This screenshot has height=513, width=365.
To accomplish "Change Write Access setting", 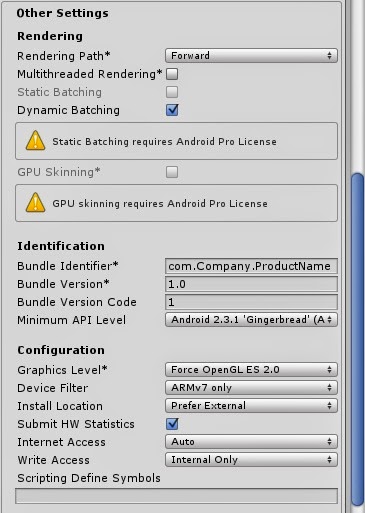I will pos(251,460).
